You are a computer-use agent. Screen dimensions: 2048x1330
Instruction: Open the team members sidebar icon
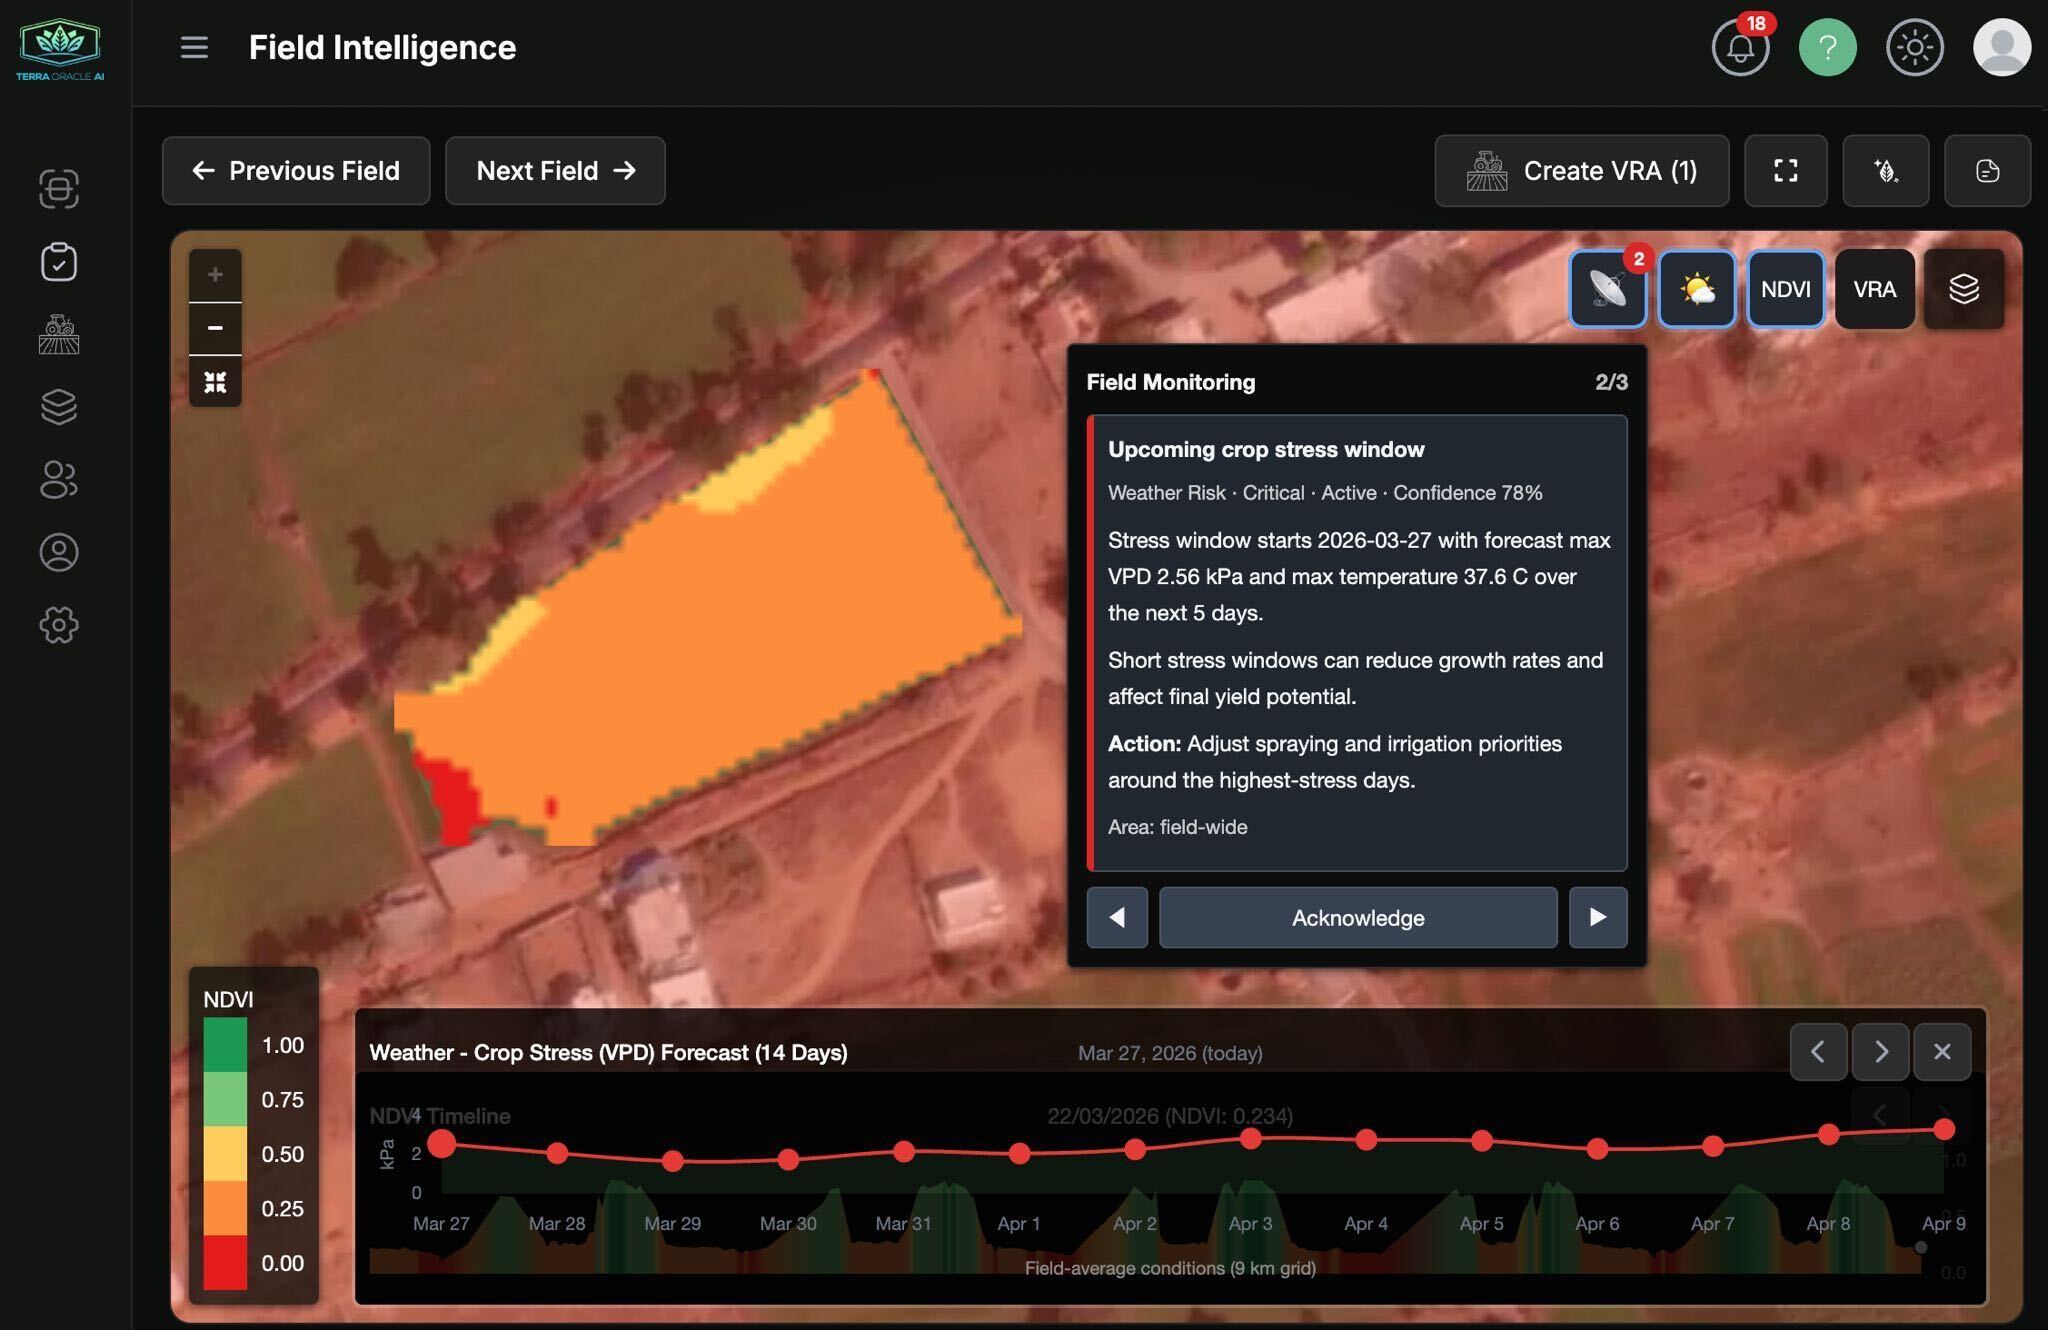tap(58, 481)
